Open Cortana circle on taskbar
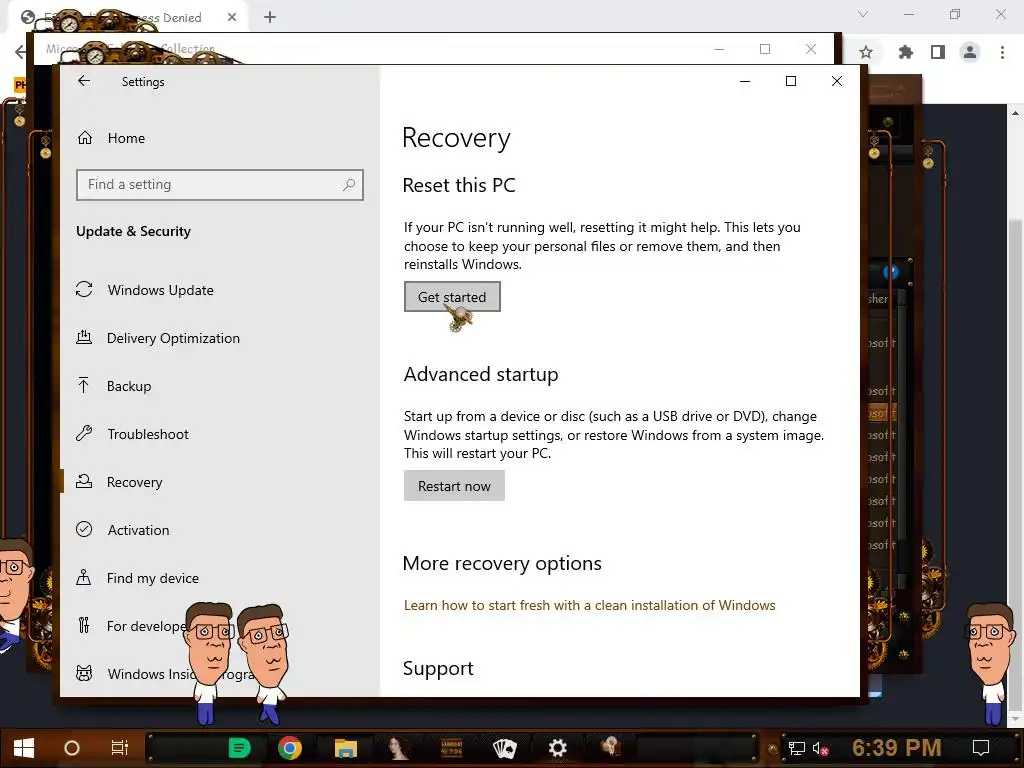Image resolution: width=1024 pixels, height=768 pixels. coord(72,748)
